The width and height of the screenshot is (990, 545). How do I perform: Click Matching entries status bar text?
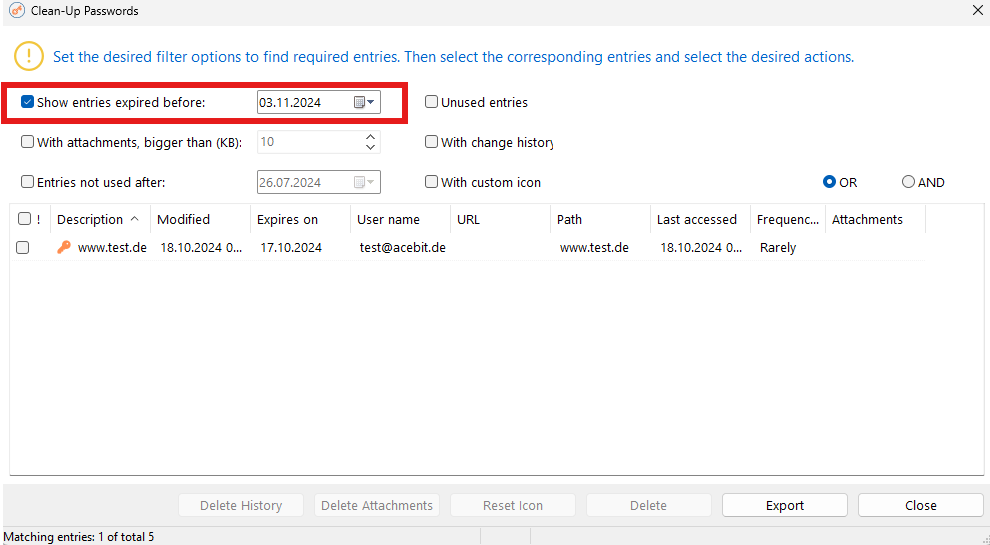79,537
